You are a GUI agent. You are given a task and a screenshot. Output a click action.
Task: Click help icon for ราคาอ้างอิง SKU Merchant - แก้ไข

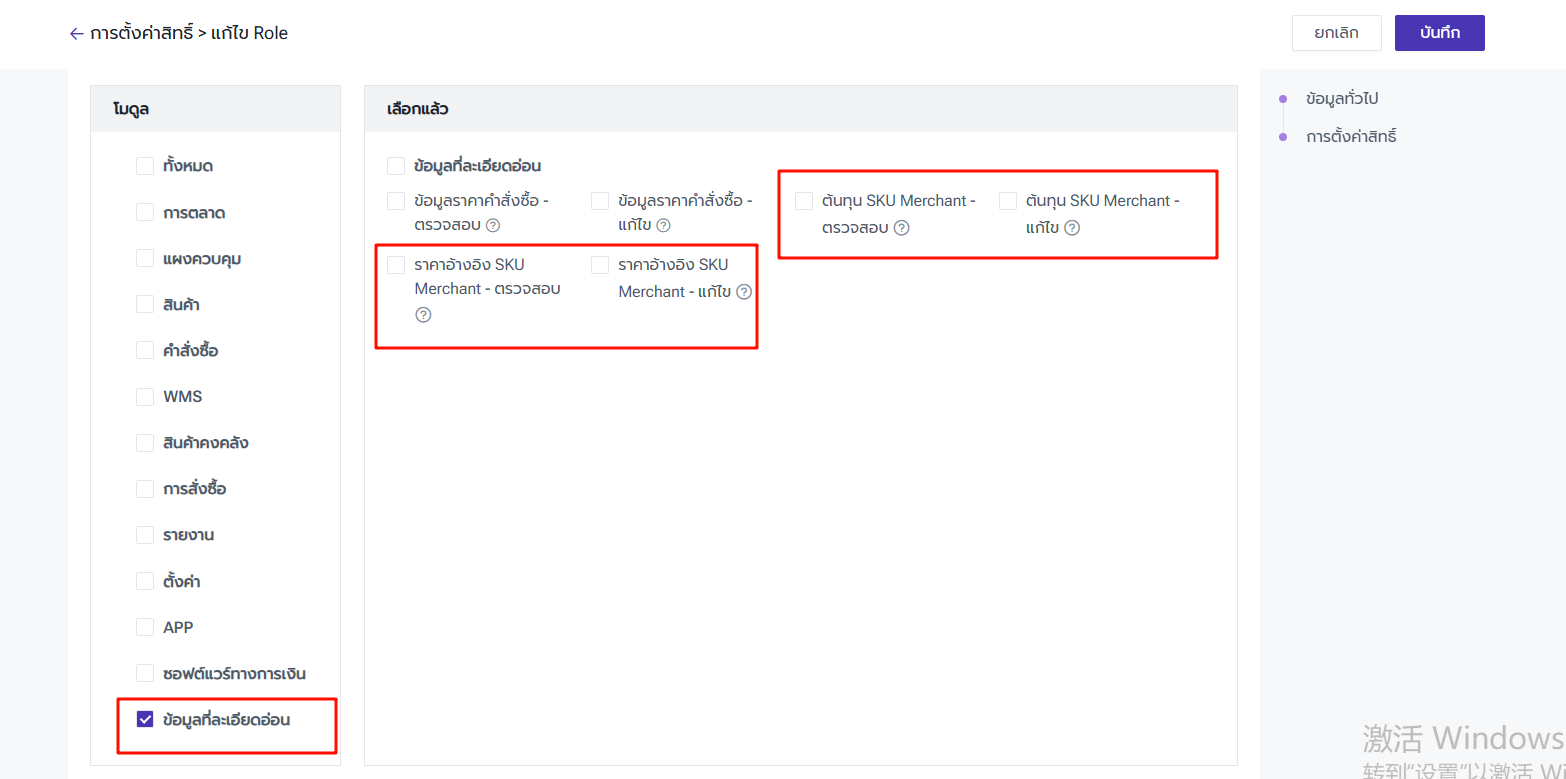(x=743, y=292)
